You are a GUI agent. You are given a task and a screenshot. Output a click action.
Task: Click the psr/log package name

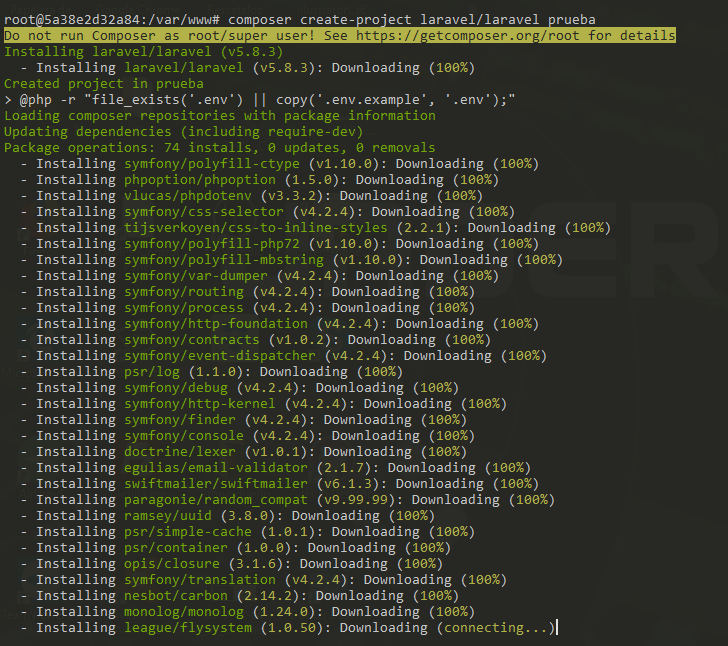(151, 372)
